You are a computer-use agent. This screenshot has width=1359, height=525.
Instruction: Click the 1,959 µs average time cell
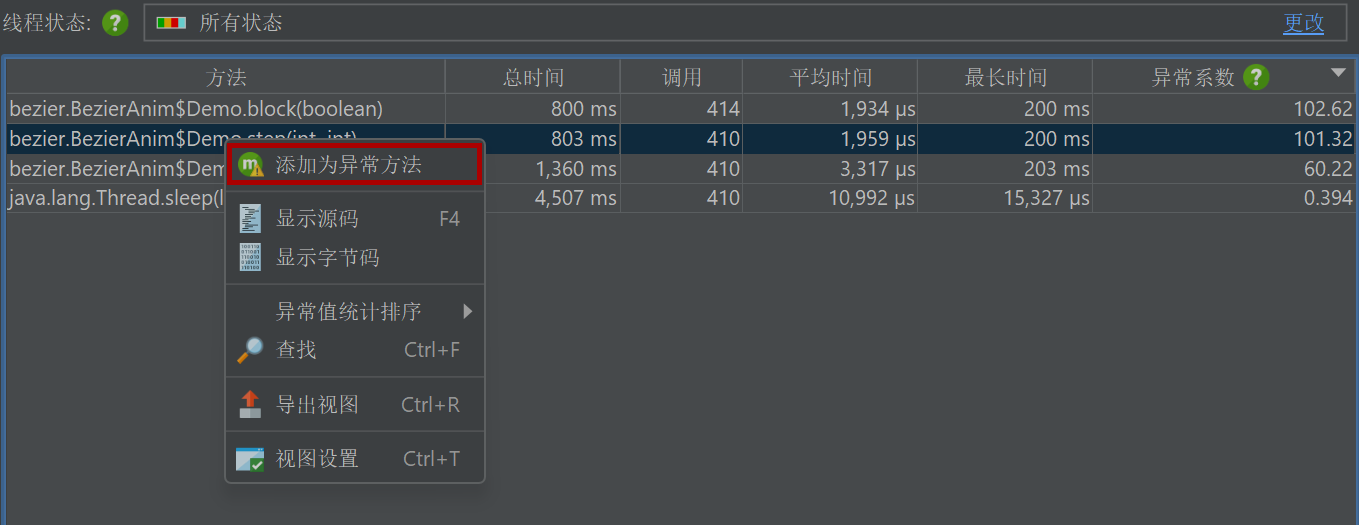[x=831, y=139]
